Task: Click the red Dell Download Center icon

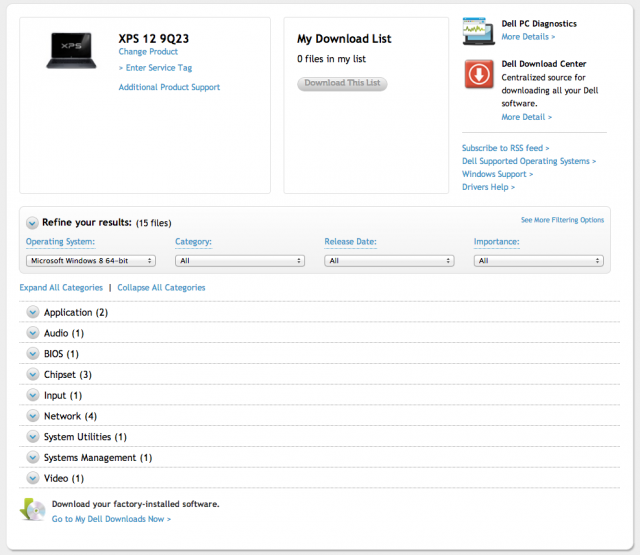Action: (479, 74)
